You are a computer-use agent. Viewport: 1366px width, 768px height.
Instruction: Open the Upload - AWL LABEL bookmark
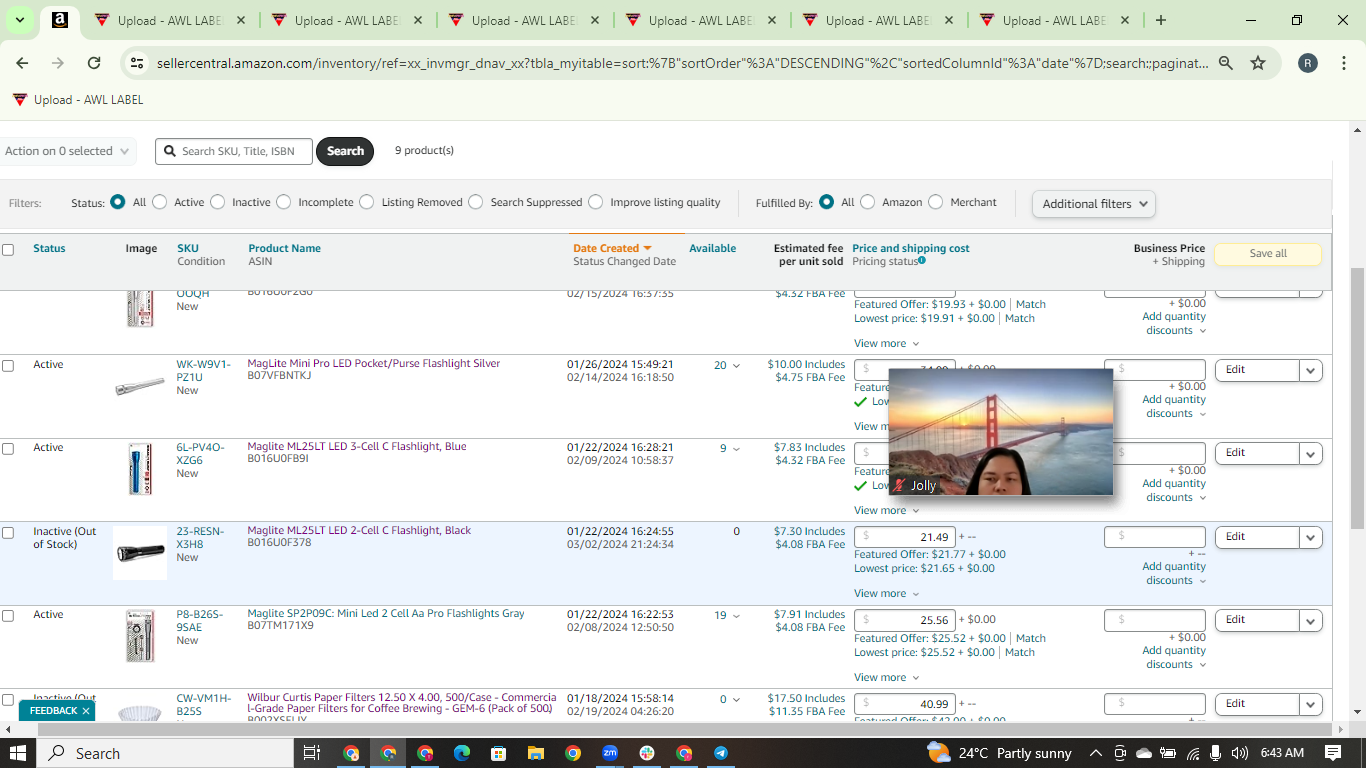78,100
